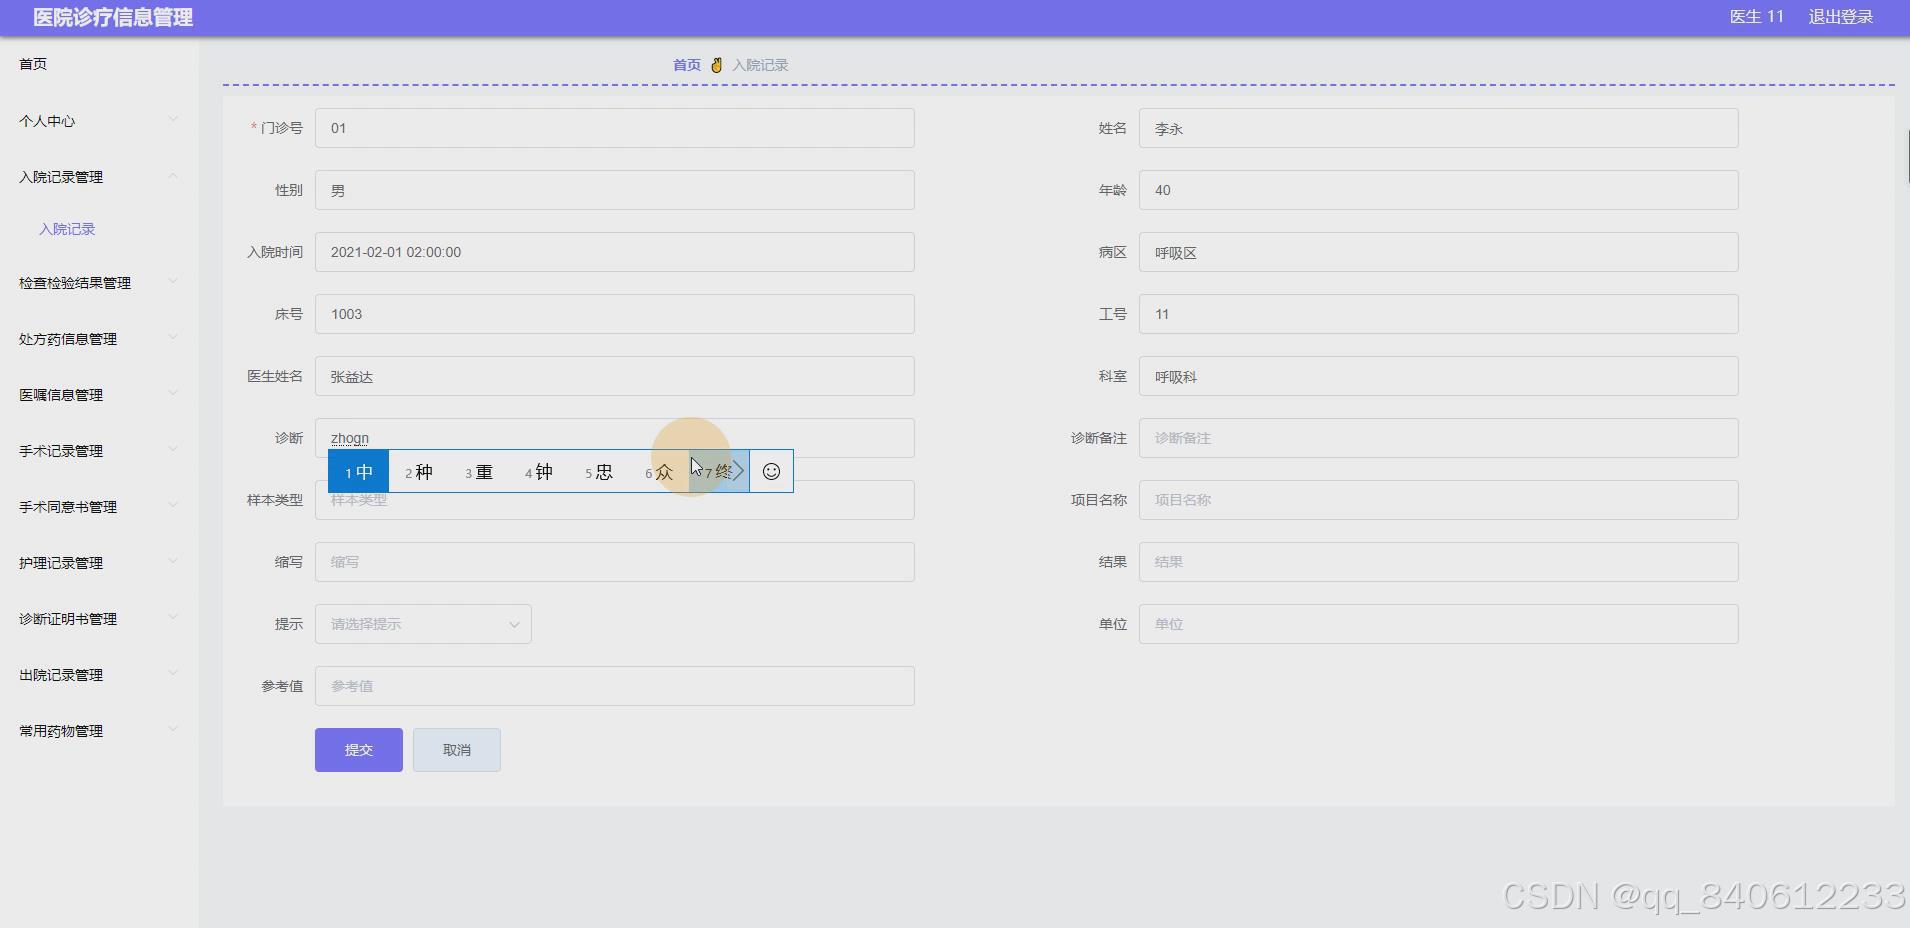The image size is (1910, 928).
Task: Focus the 年龄 field showing 40
Action: point(1439,190)
